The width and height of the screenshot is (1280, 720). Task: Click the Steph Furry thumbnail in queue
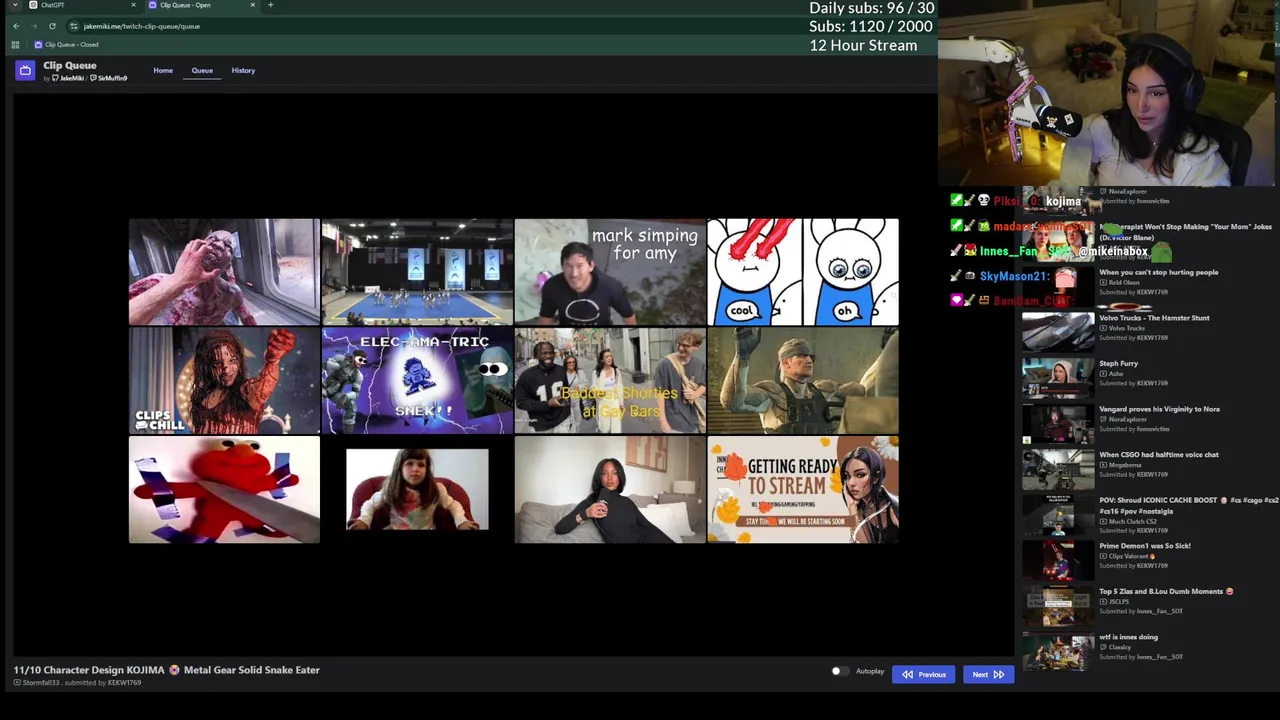1058,377
